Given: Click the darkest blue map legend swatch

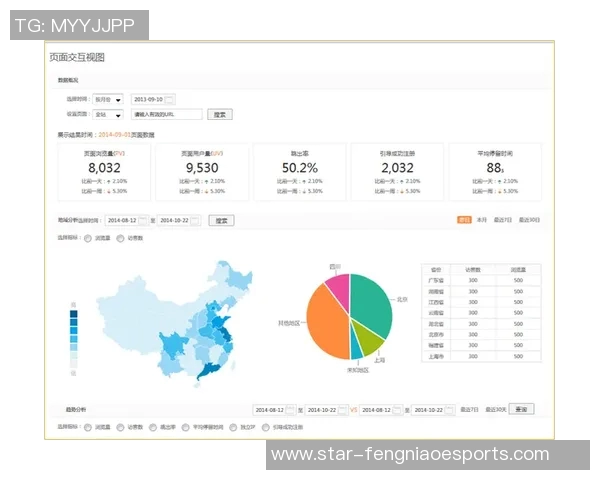Looking at the screenshot, I should [x=73, y=315].
